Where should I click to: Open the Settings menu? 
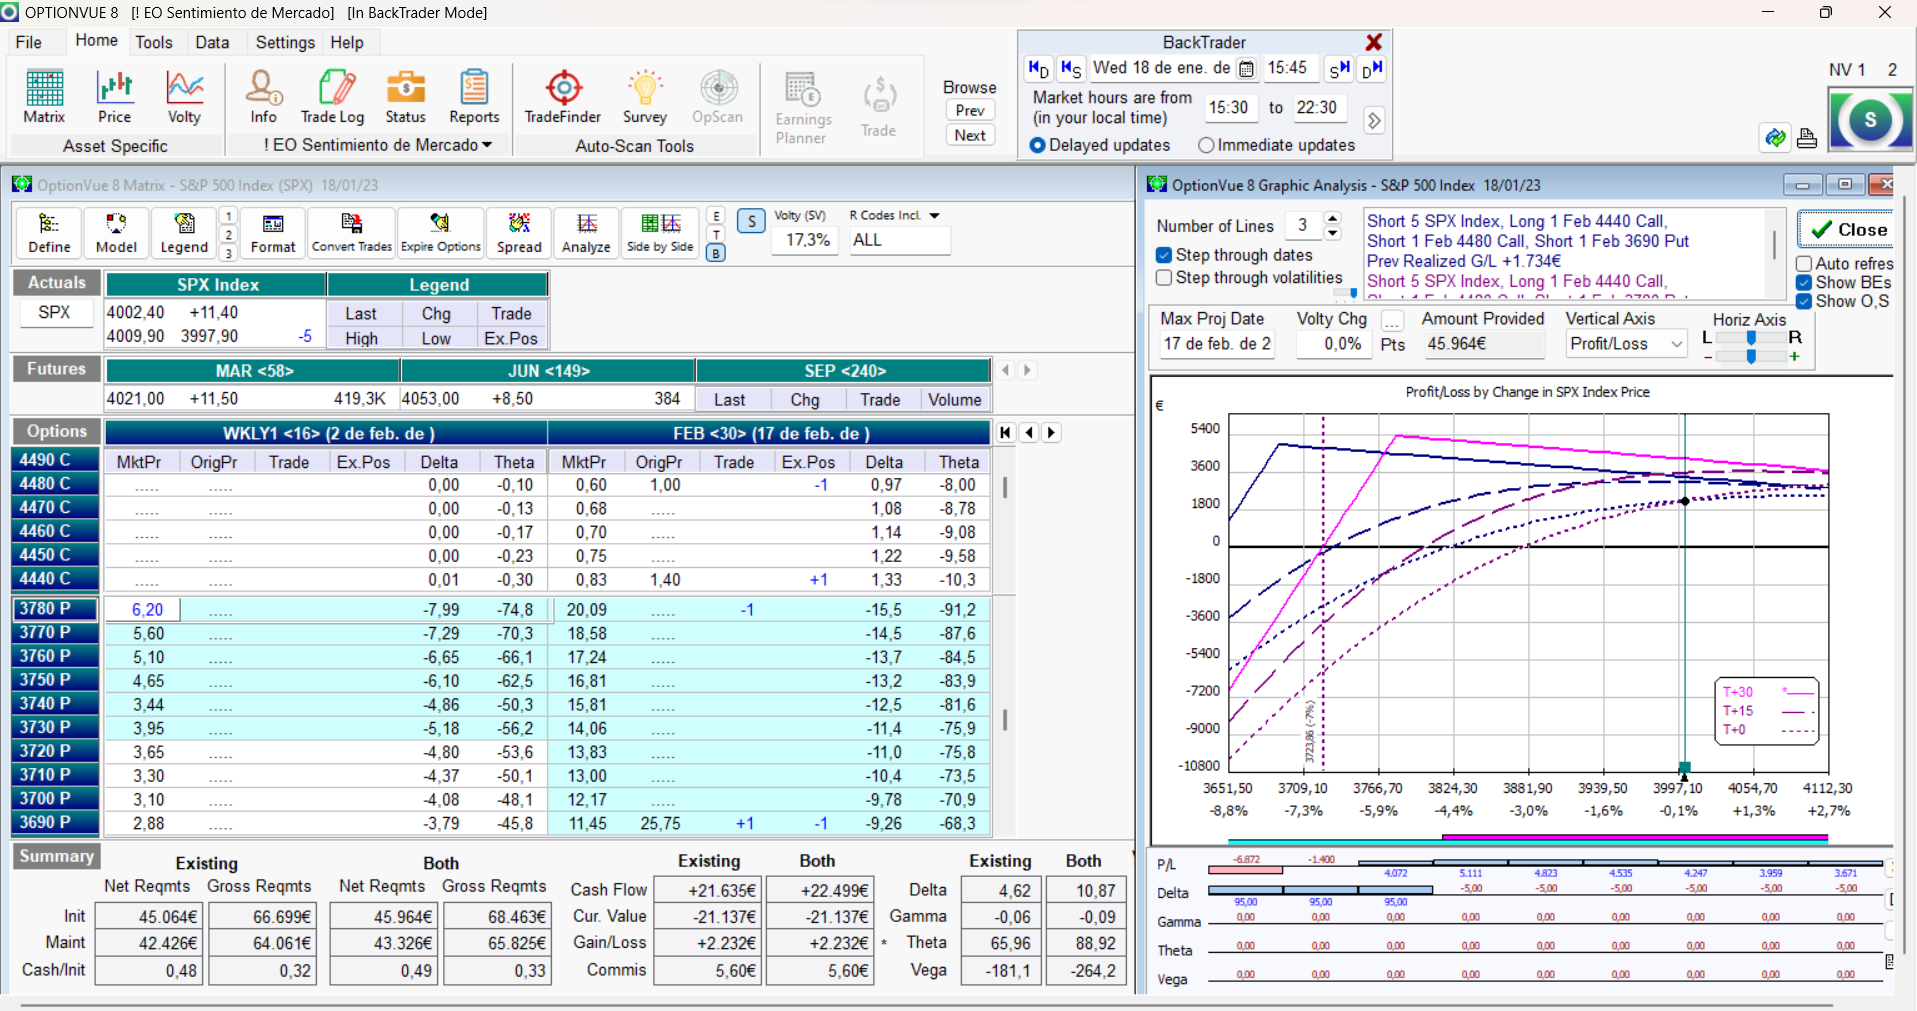coord(285,42)
